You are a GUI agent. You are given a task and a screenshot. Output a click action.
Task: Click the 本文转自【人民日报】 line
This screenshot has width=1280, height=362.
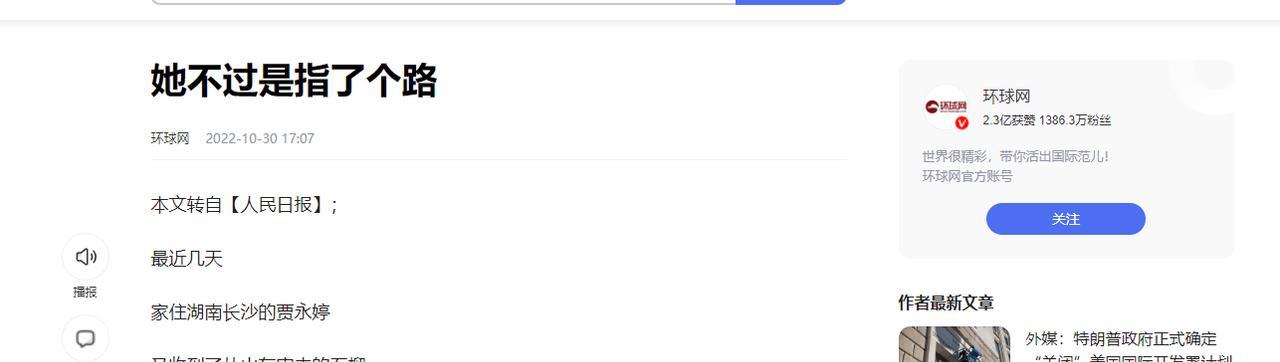pyautogui.click(x=245, y=205)
